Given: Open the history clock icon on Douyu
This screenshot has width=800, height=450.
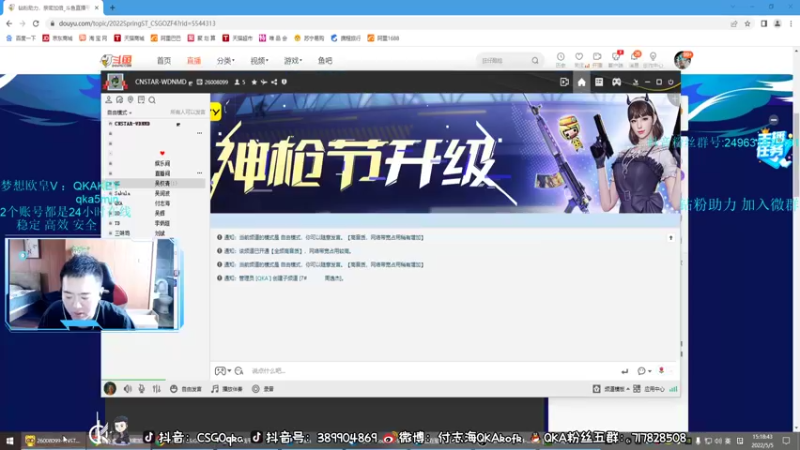Looking at the screenshot, I should coord(561,59).
